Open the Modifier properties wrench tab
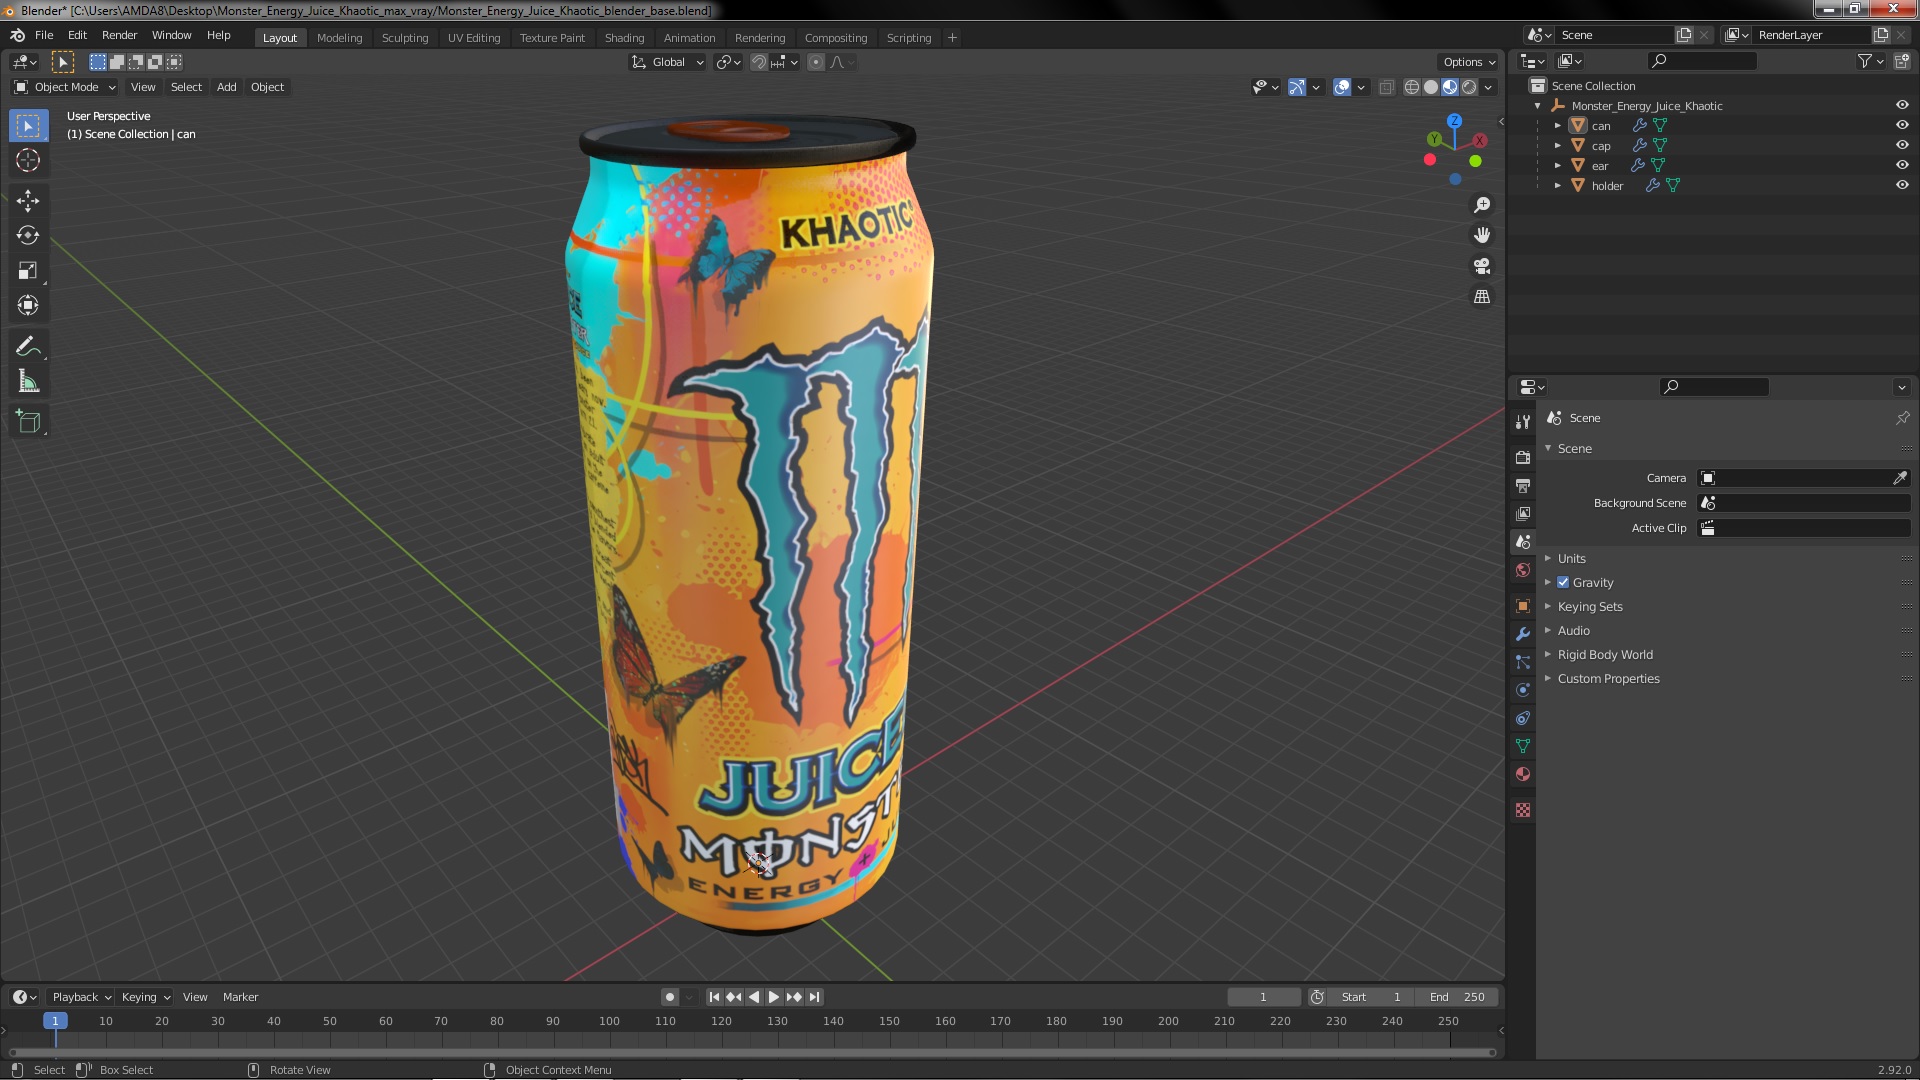Screen dimensions: 1920x1080 [1523, 634]
